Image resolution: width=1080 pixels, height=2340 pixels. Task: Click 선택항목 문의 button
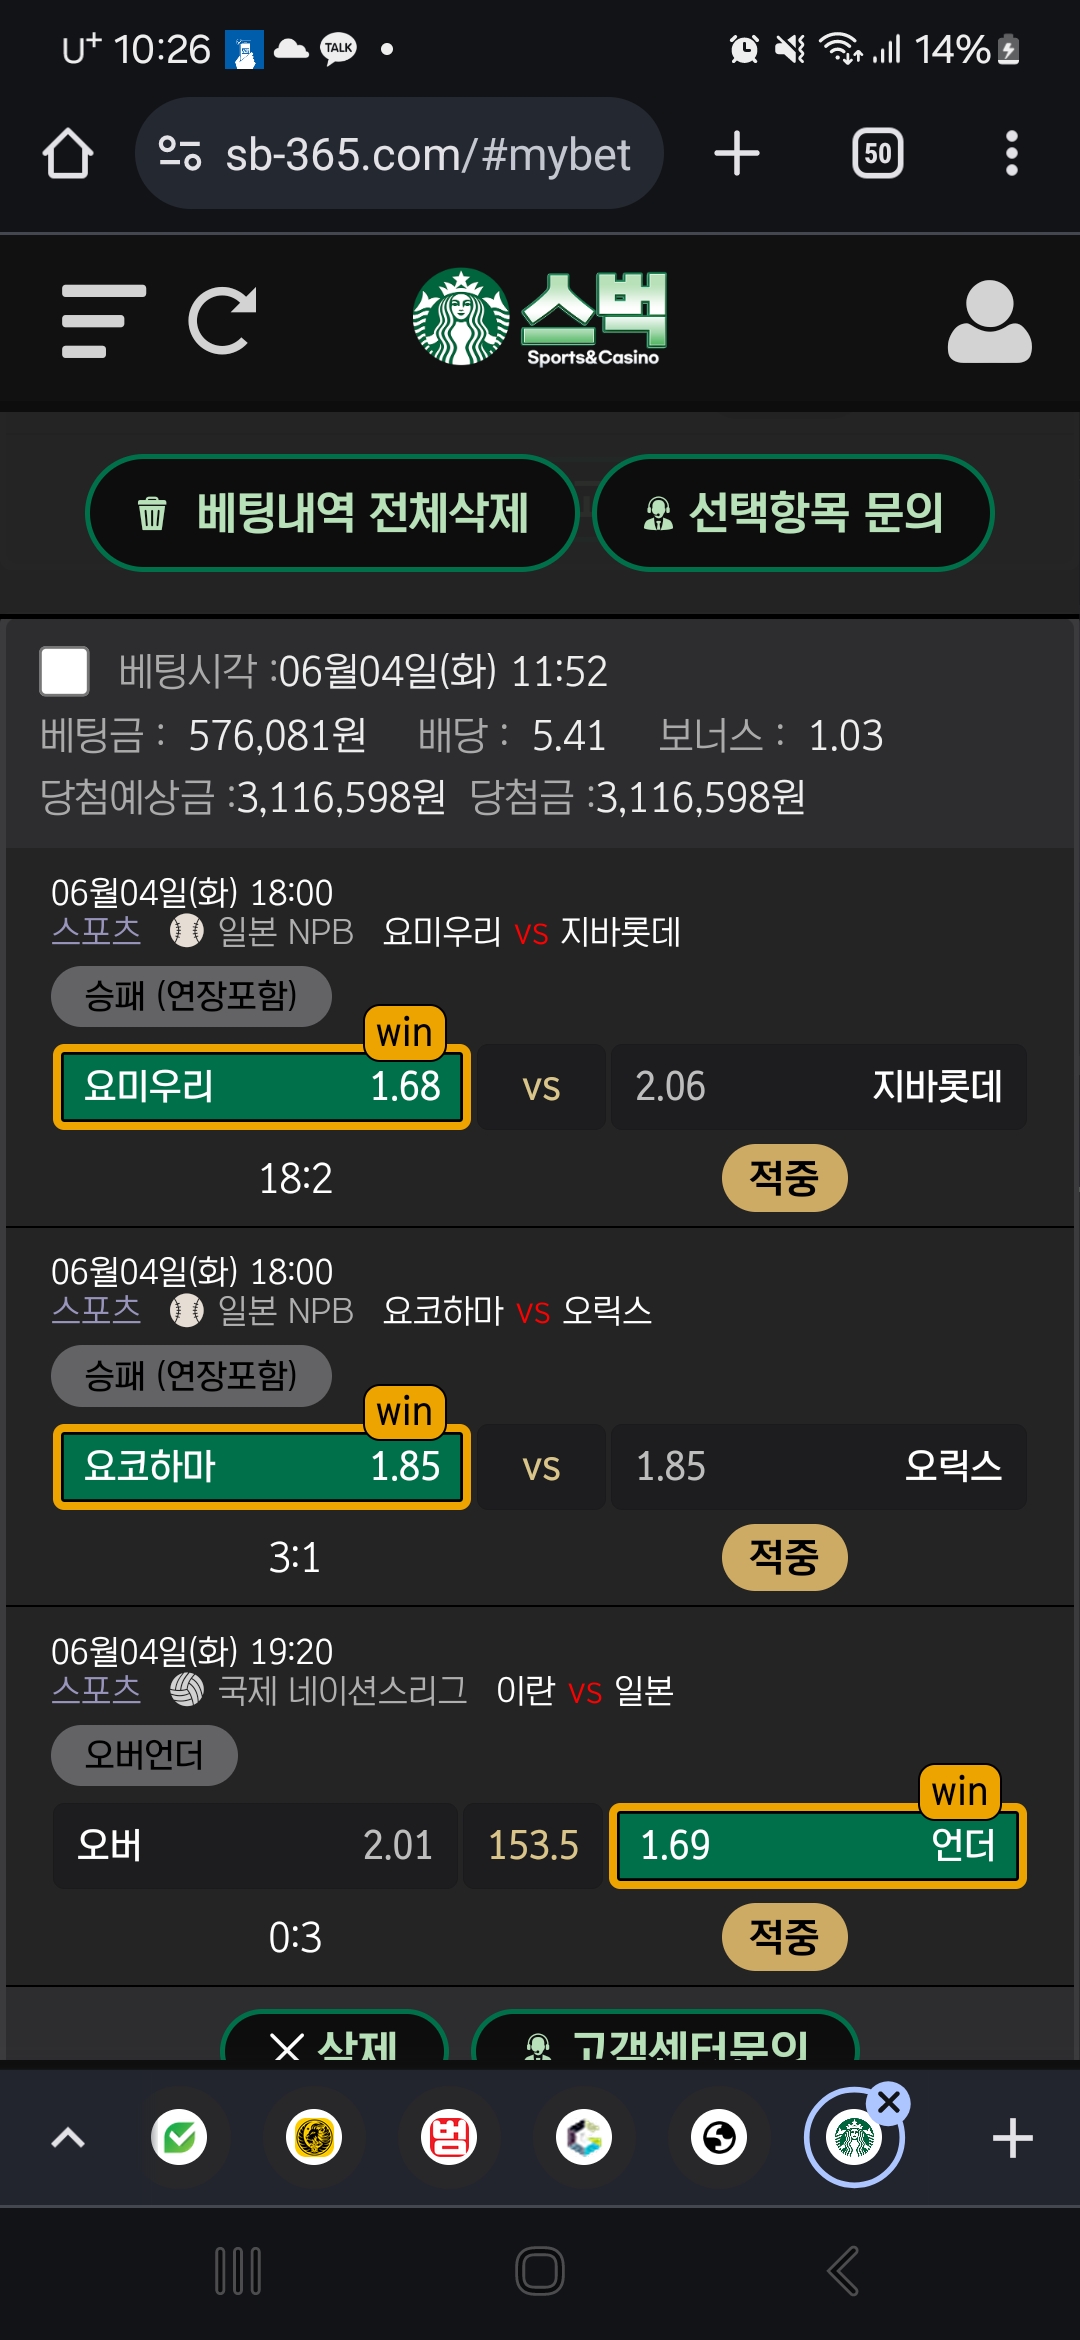pyautogui.click(x=793, y=513)
